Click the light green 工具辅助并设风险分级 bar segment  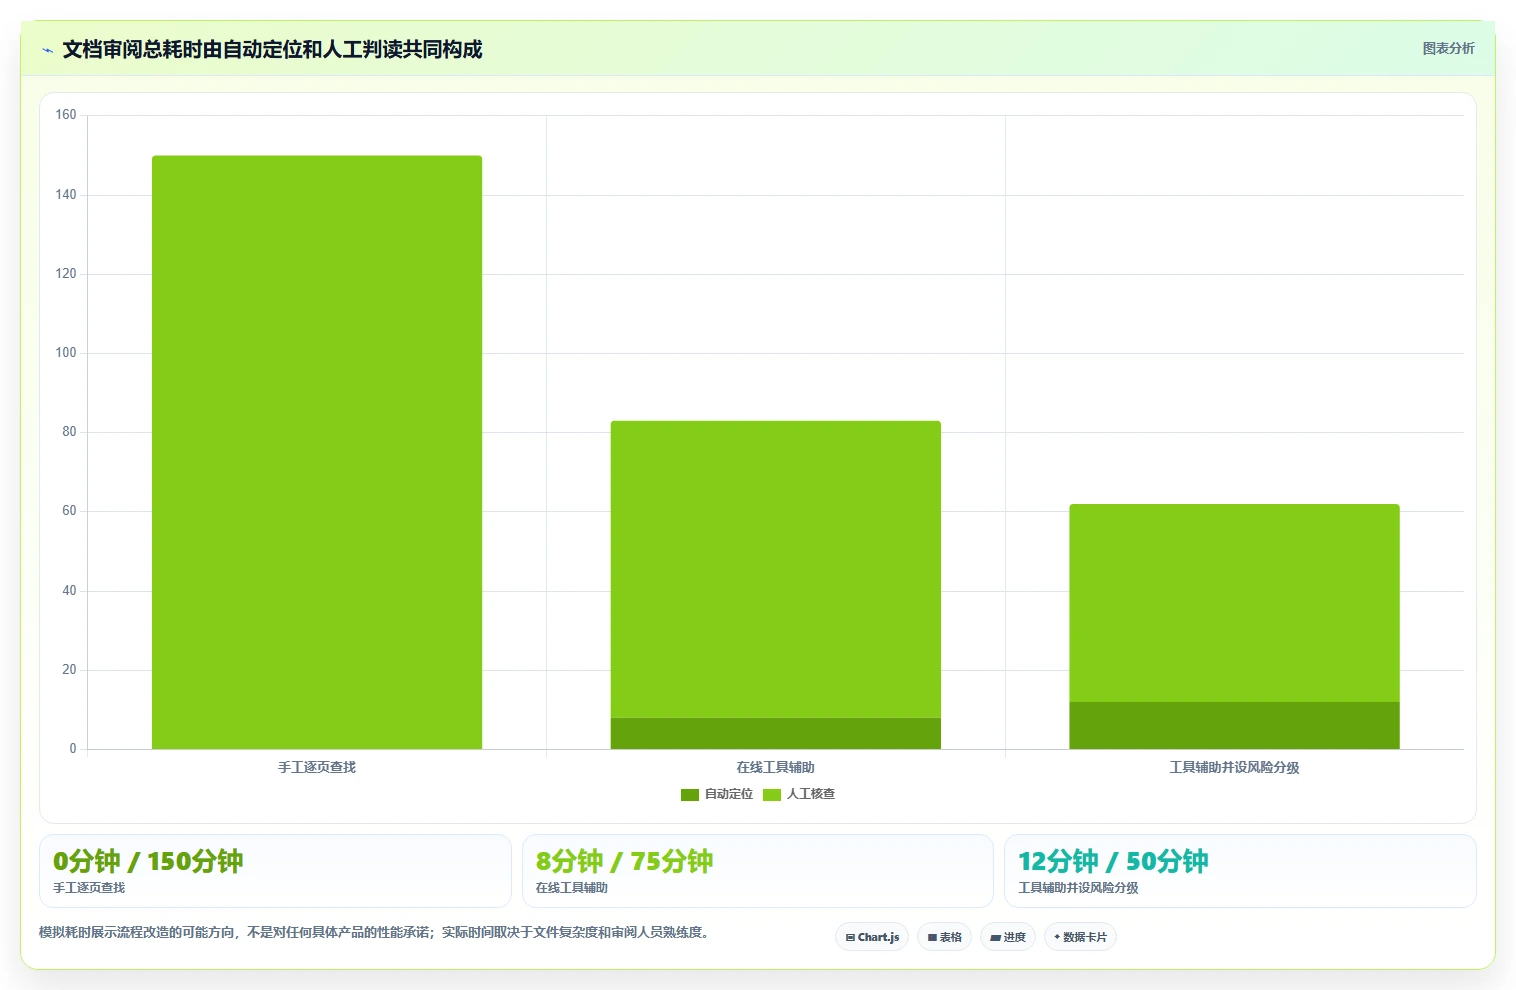pos(1234,603)
